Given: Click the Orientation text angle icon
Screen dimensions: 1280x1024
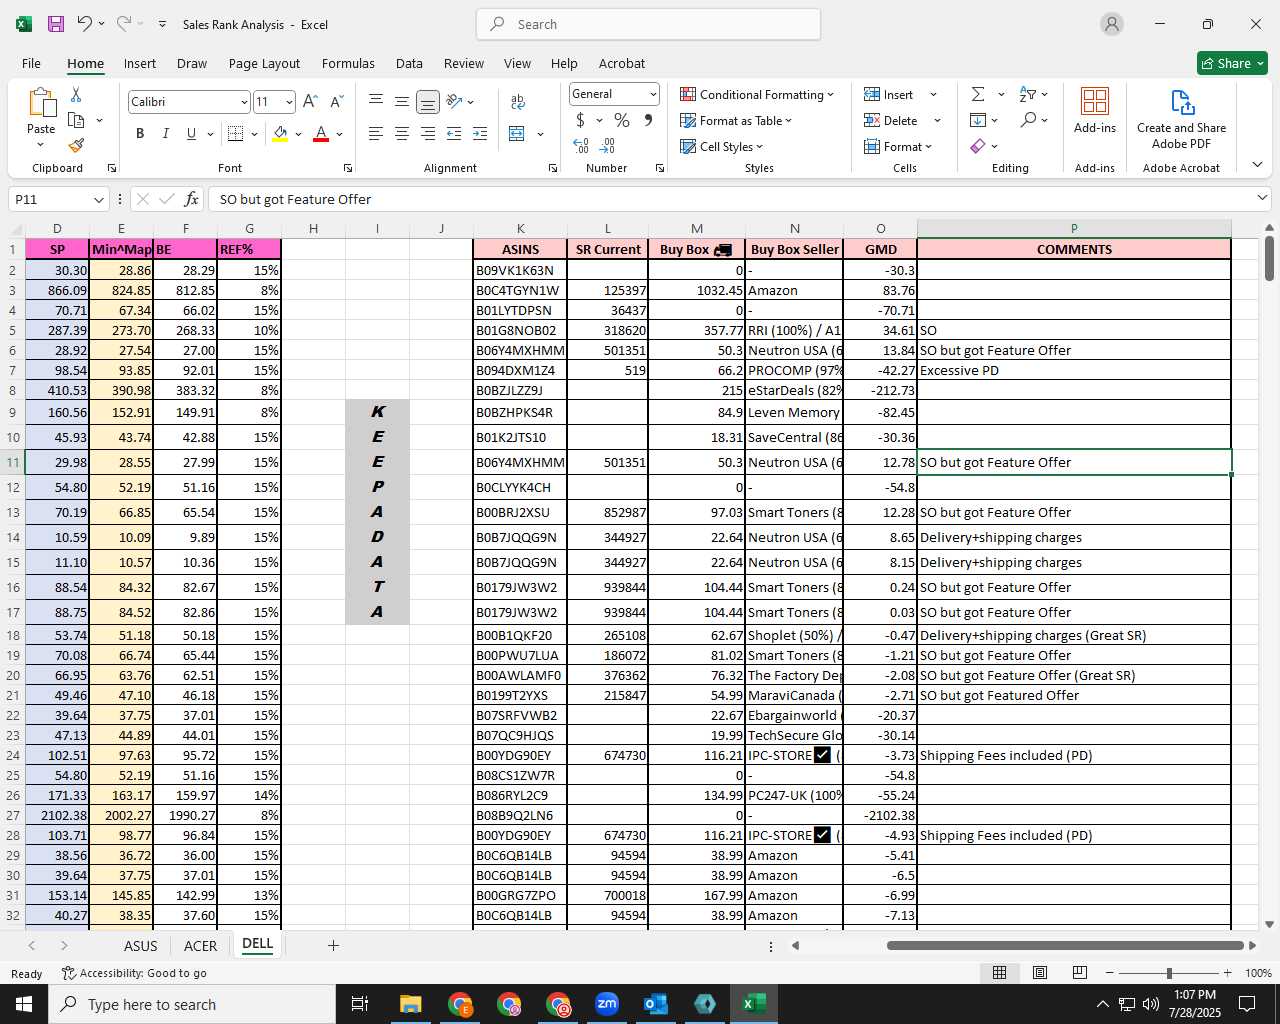Looking at the screenshot, I should (x=455, y=101).
